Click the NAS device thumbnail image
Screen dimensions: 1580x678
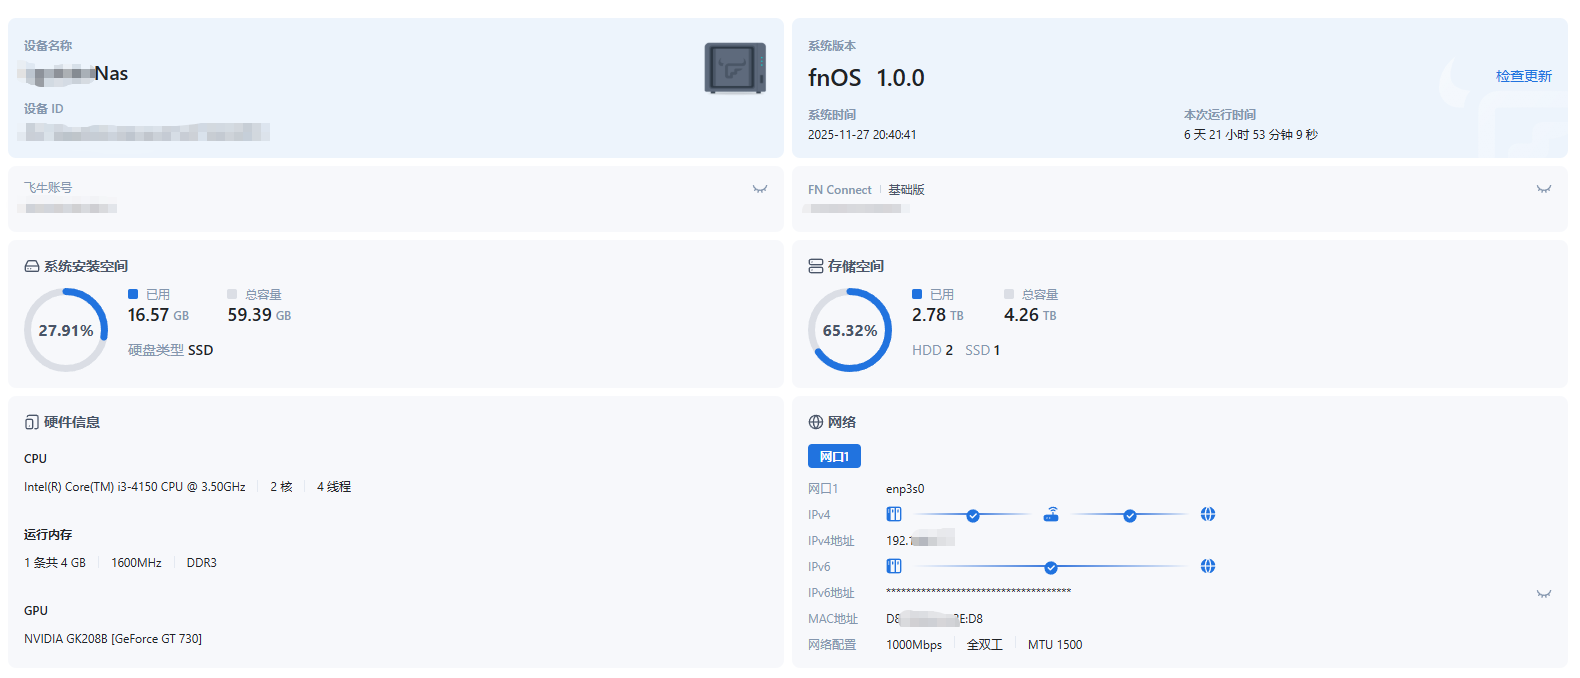[735, 68]
